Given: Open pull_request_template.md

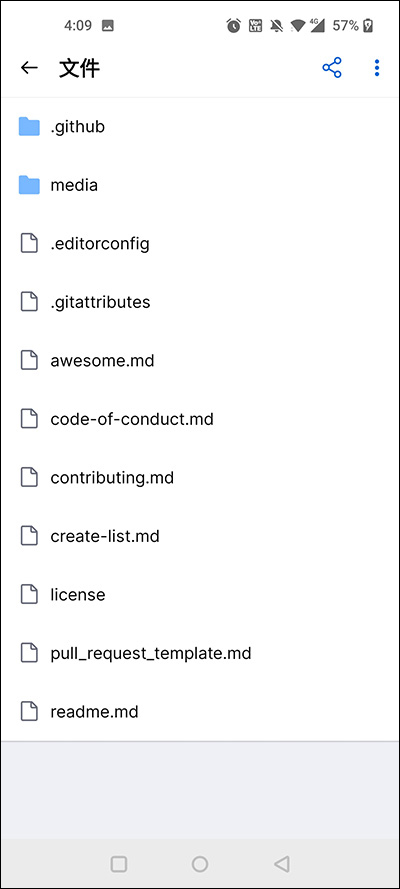Looking at the screenshot, I should [x=200, y=653].
